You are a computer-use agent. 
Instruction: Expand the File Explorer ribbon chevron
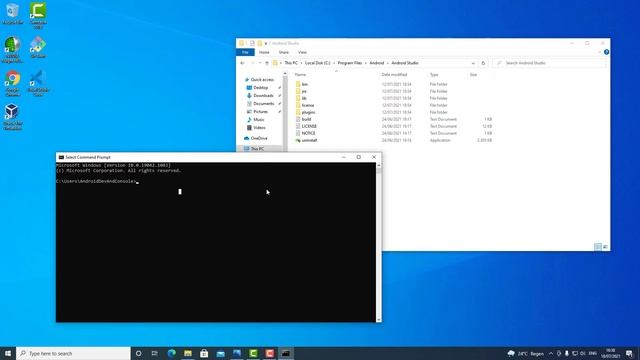599,52
